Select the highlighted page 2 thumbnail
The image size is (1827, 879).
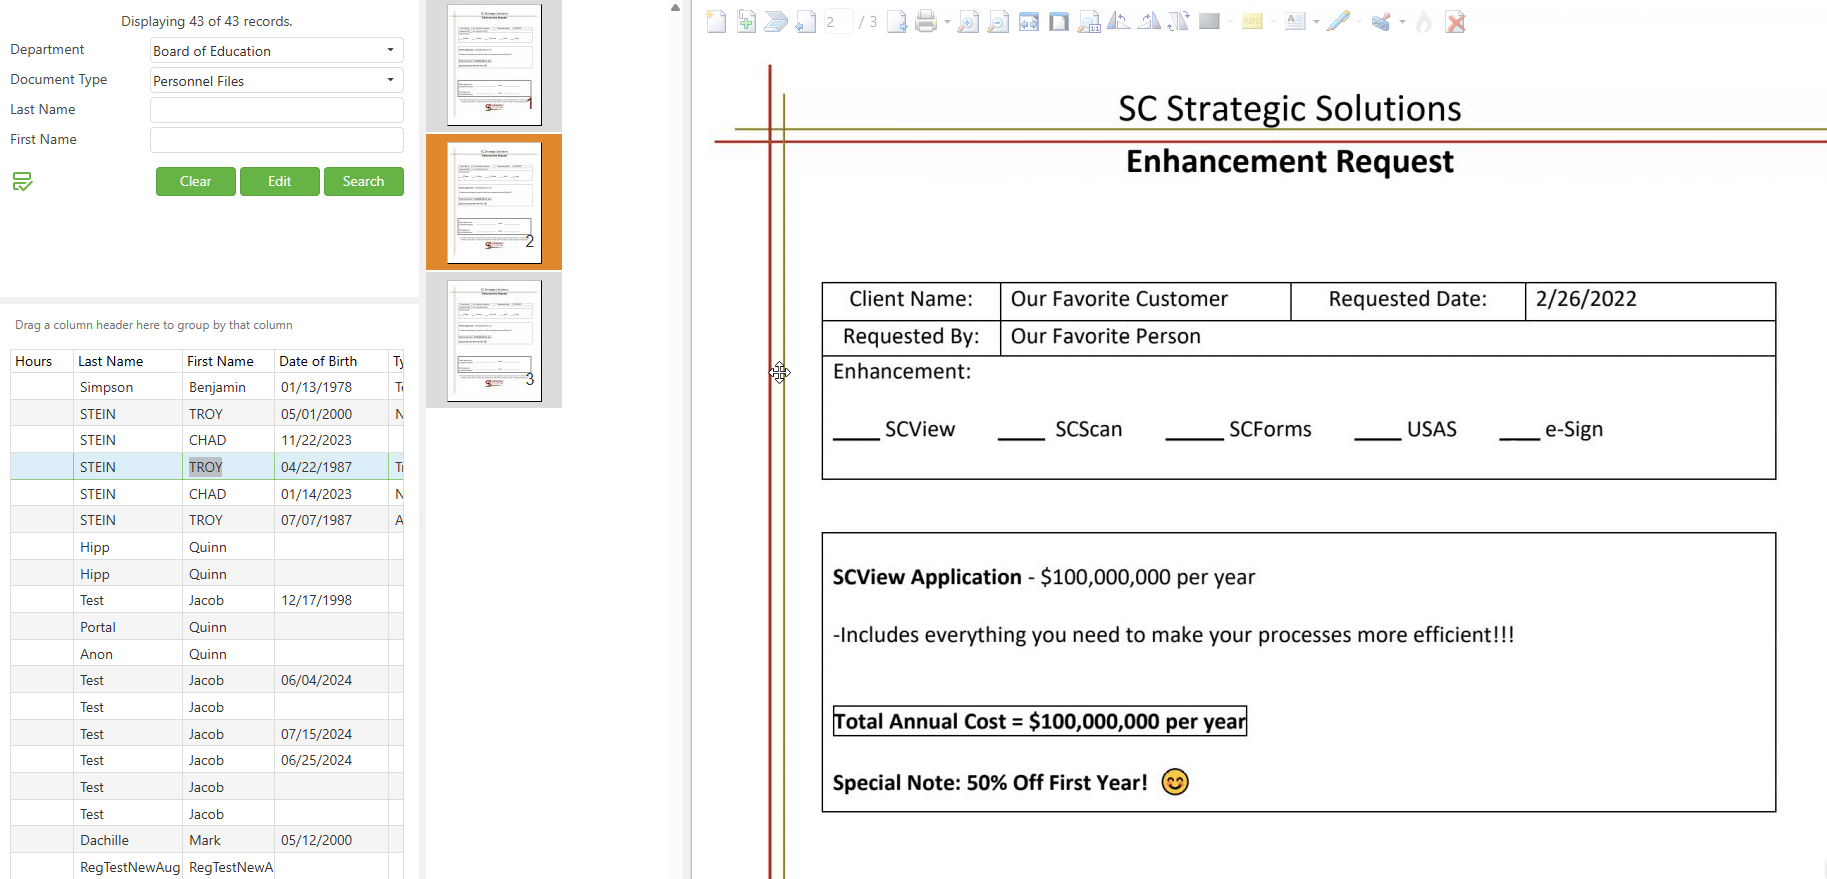coord(494,202)
